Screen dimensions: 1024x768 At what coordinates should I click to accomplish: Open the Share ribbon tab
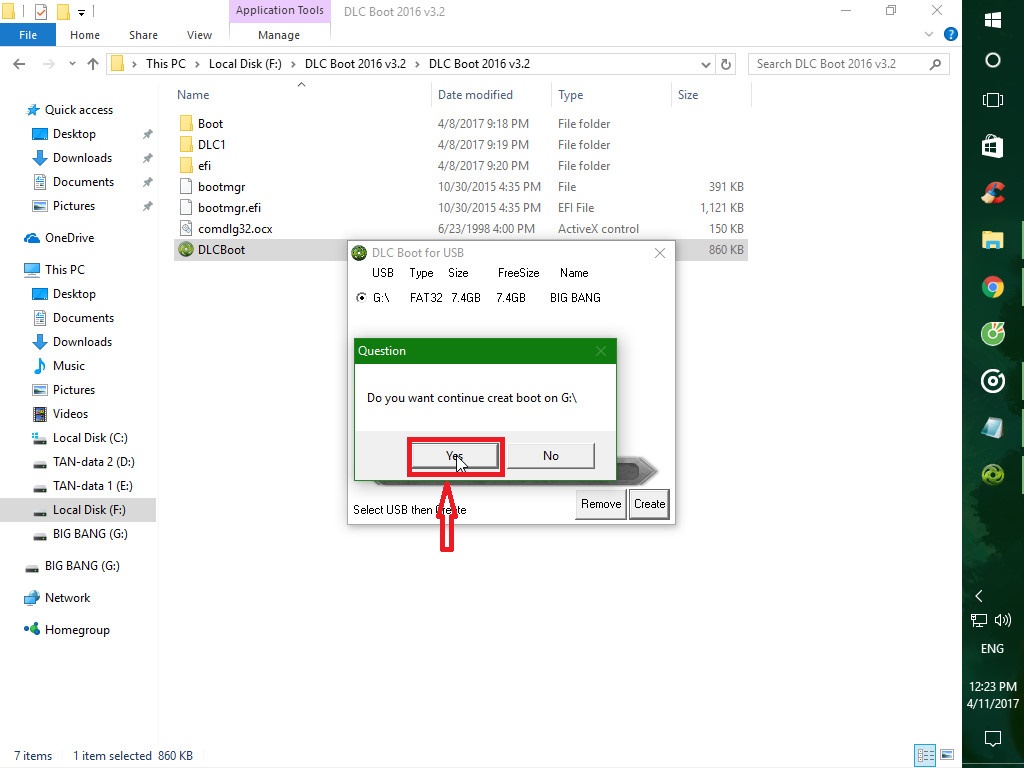click(x=143, y=35)
